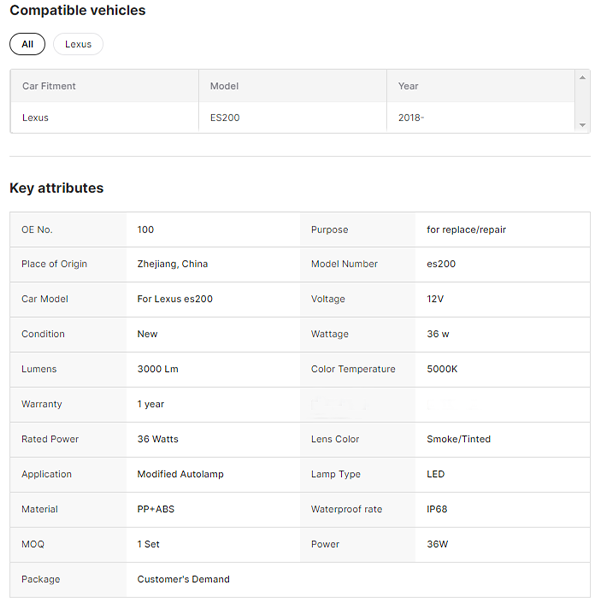Viewport: 600px width, 600px height.
Task: Click the Car Fitment column header
Action: (x=49, y=86)
